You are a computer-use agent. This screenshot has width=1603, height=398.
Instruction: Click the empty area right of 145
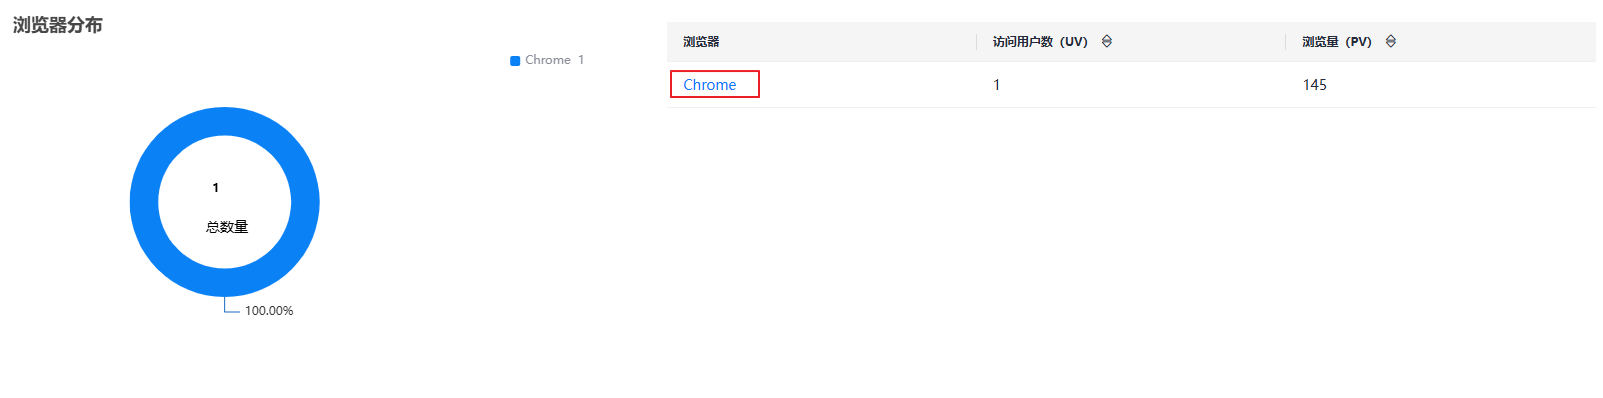1460,85
